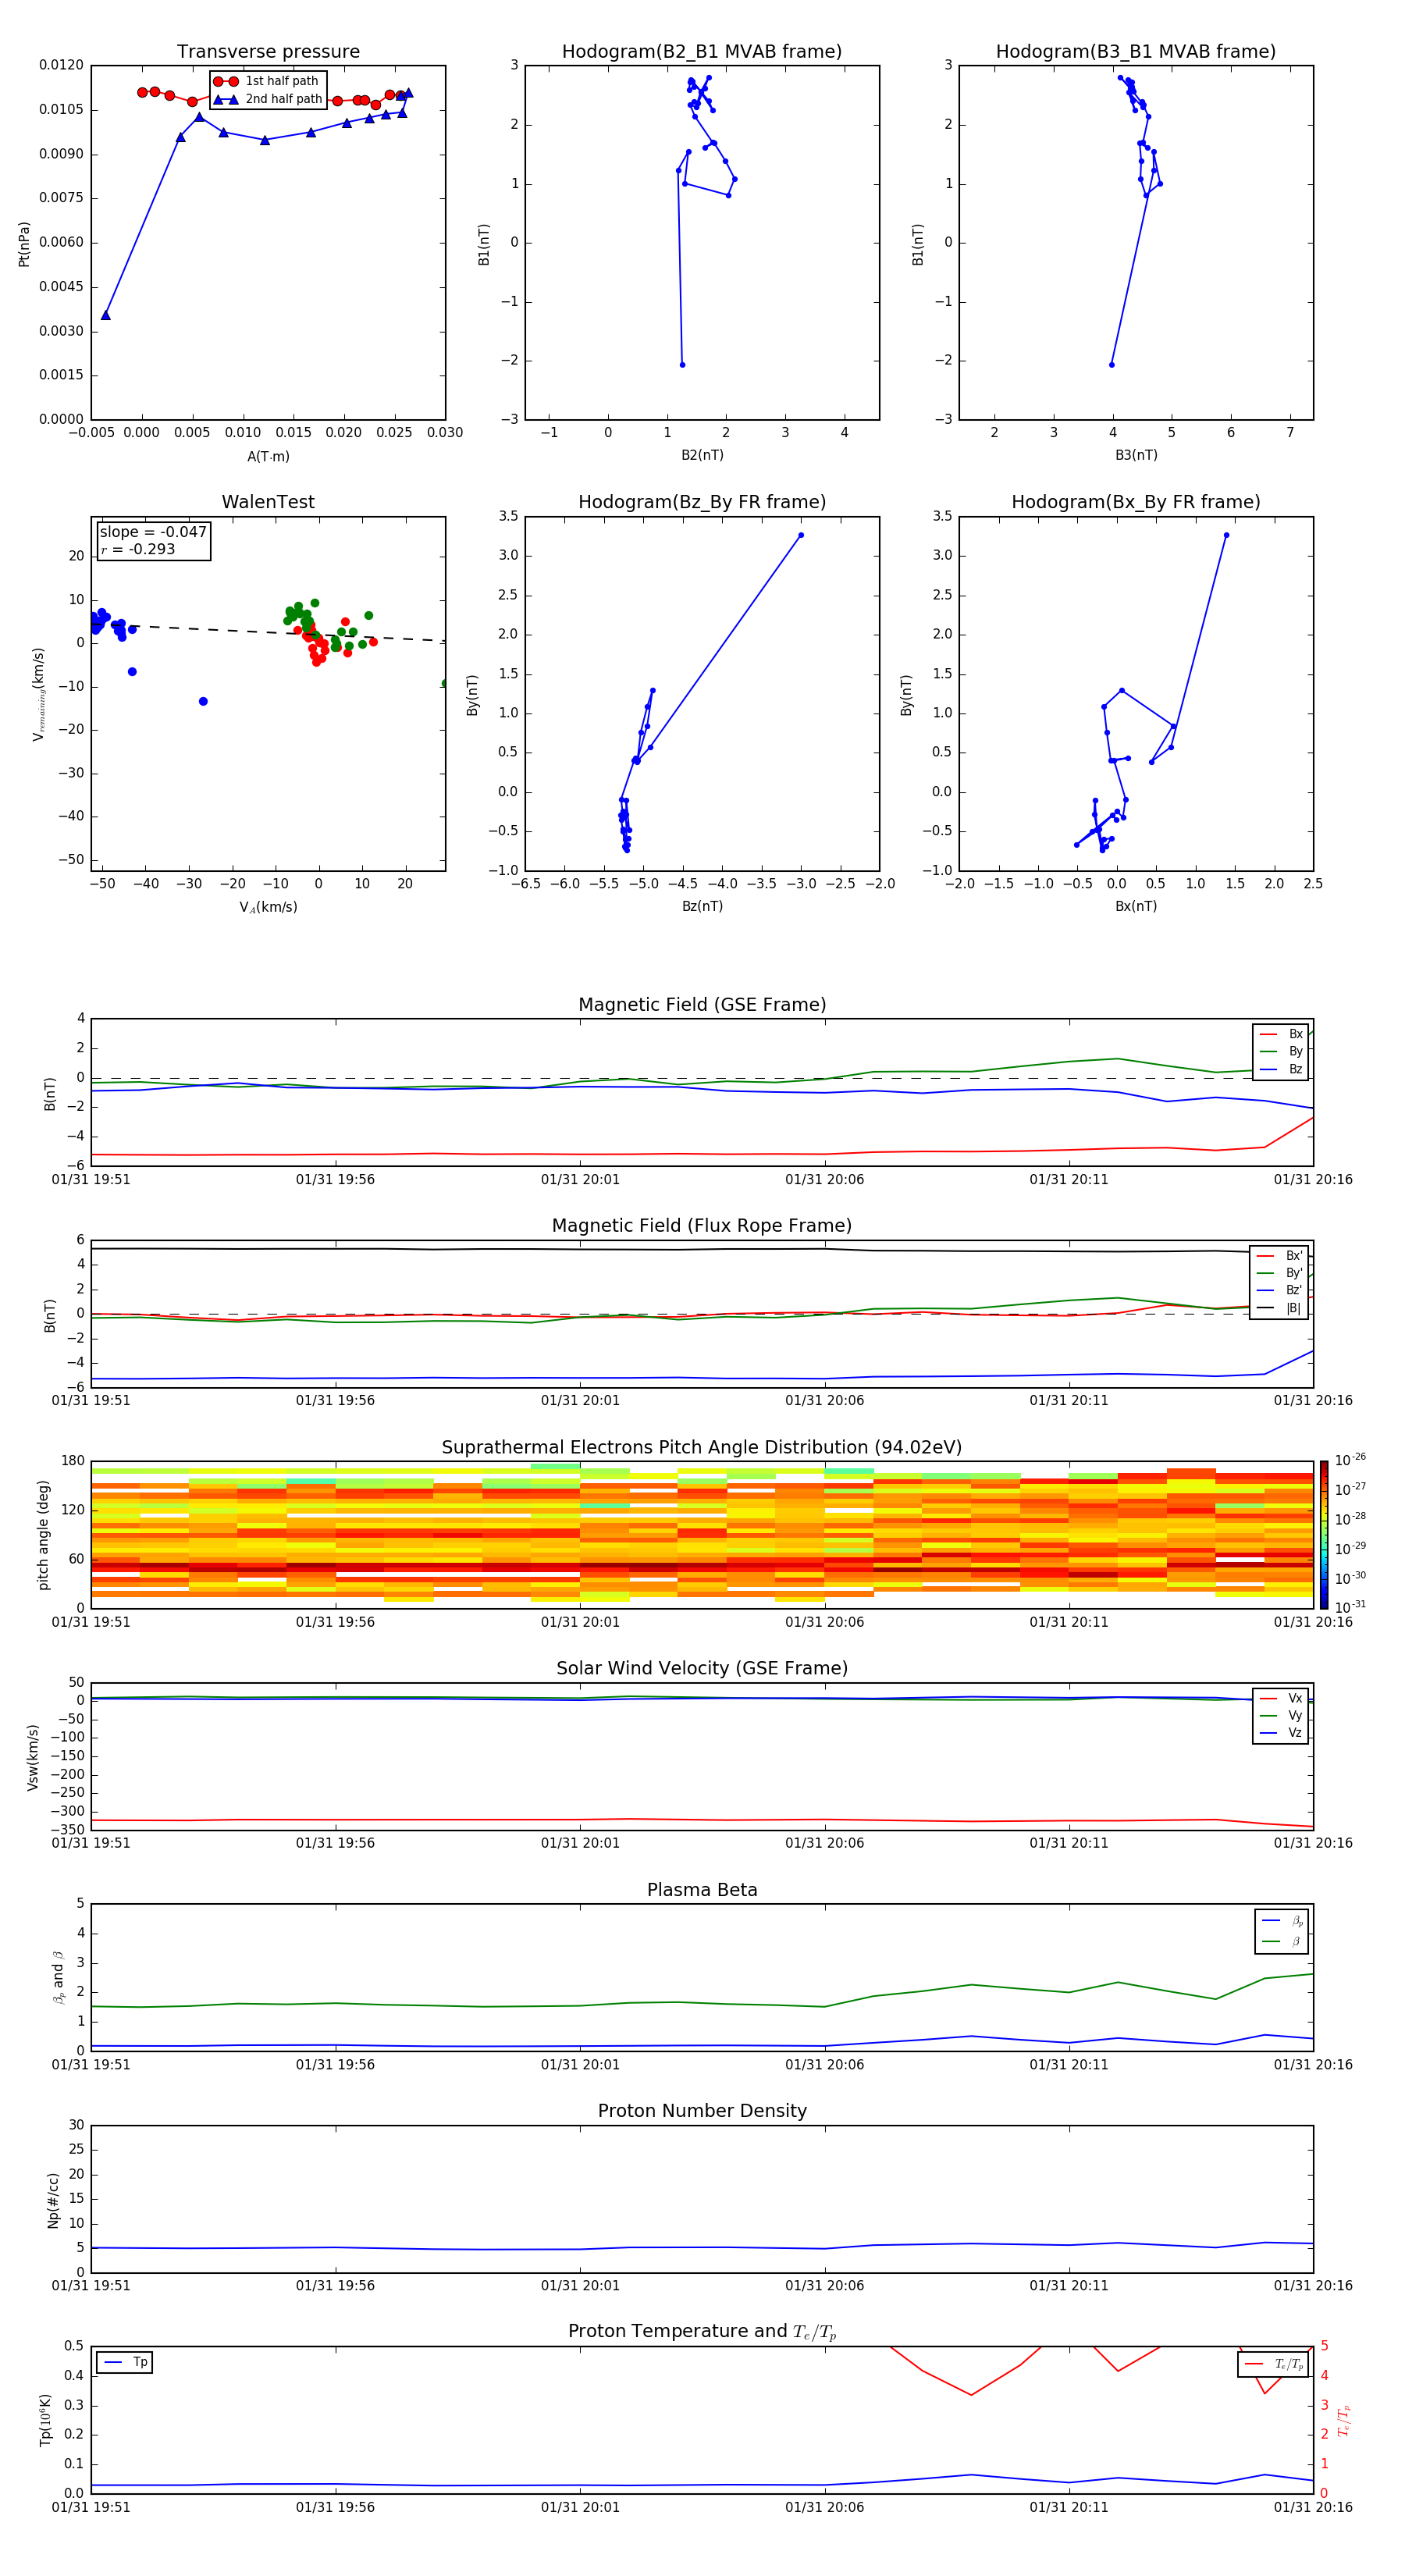Click the 'Vx' legend entry
This screenshot has width=1405, height=2576.
click(x=1281, y=1698)
